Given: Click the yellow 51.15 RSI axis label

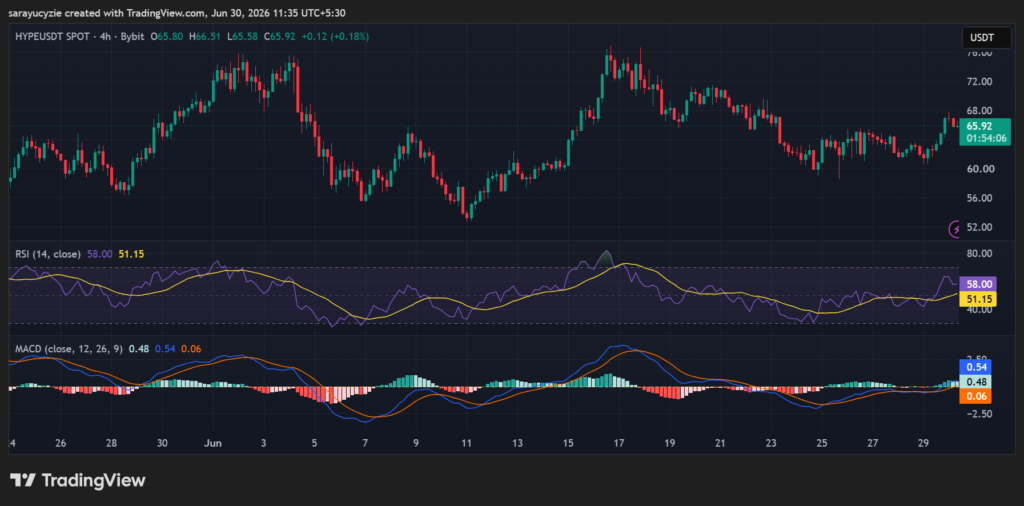Looking at the screenshot, I should [x=980, y=298].
